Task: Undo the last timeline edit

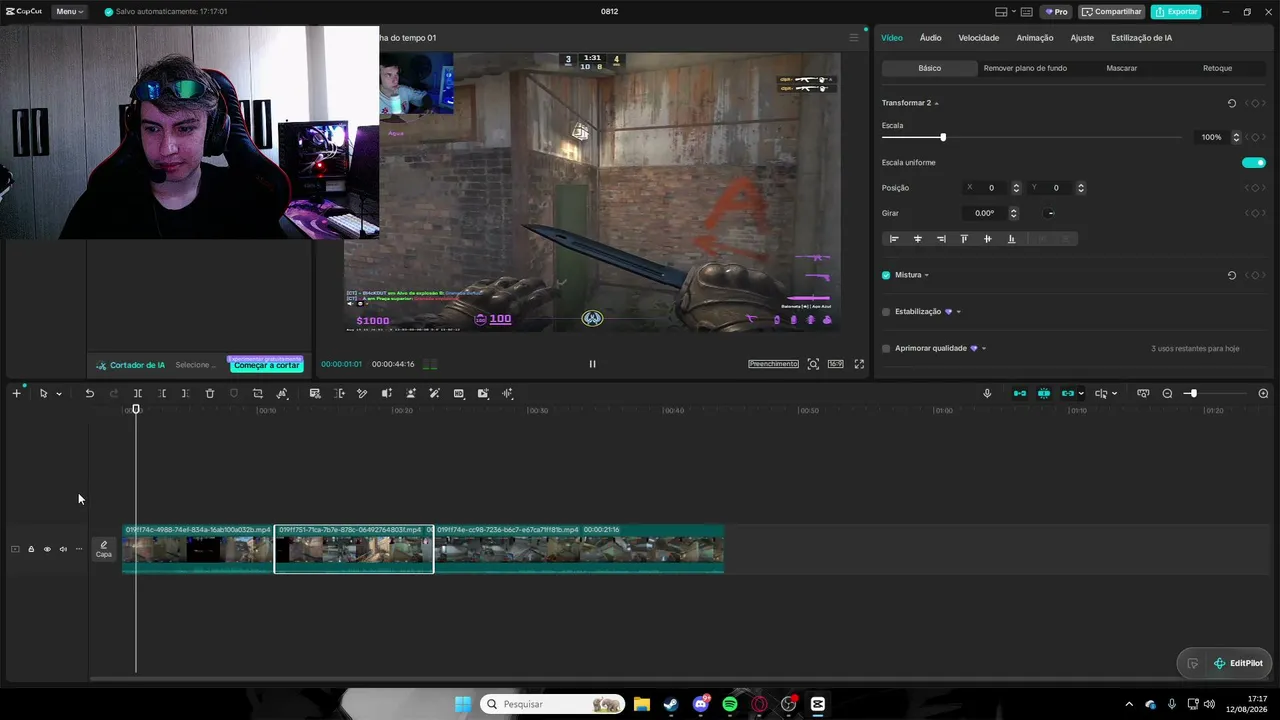Action: point(89,394)
